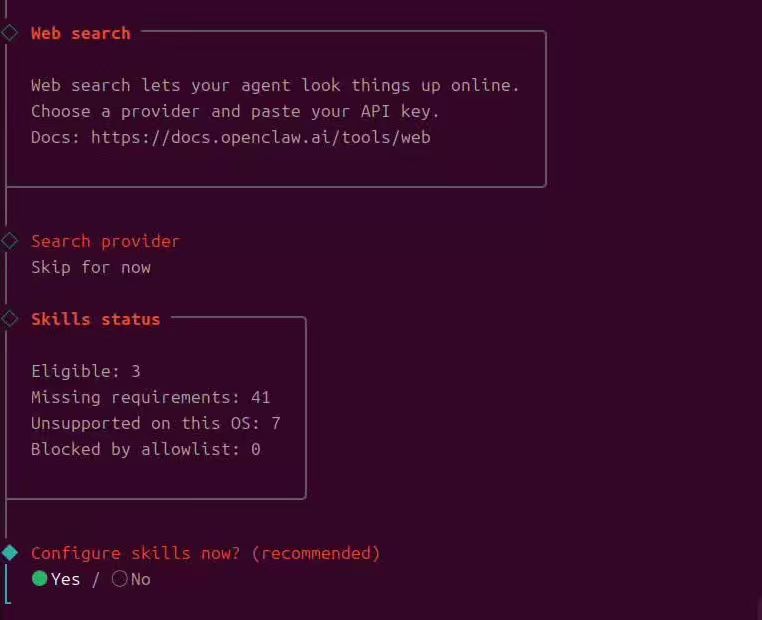Click the 'Yes' option label text
This screenshot has height=620, width=762.
(66, 579)
